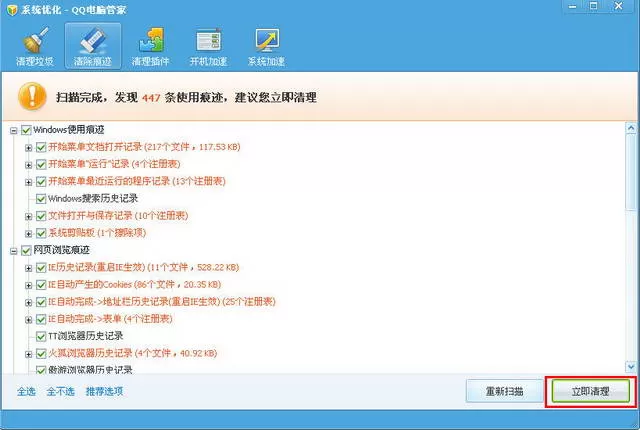Uncheck the 网页浏览痕迹 group checkbox
This screenshot has width=640, height=430.
26,250
